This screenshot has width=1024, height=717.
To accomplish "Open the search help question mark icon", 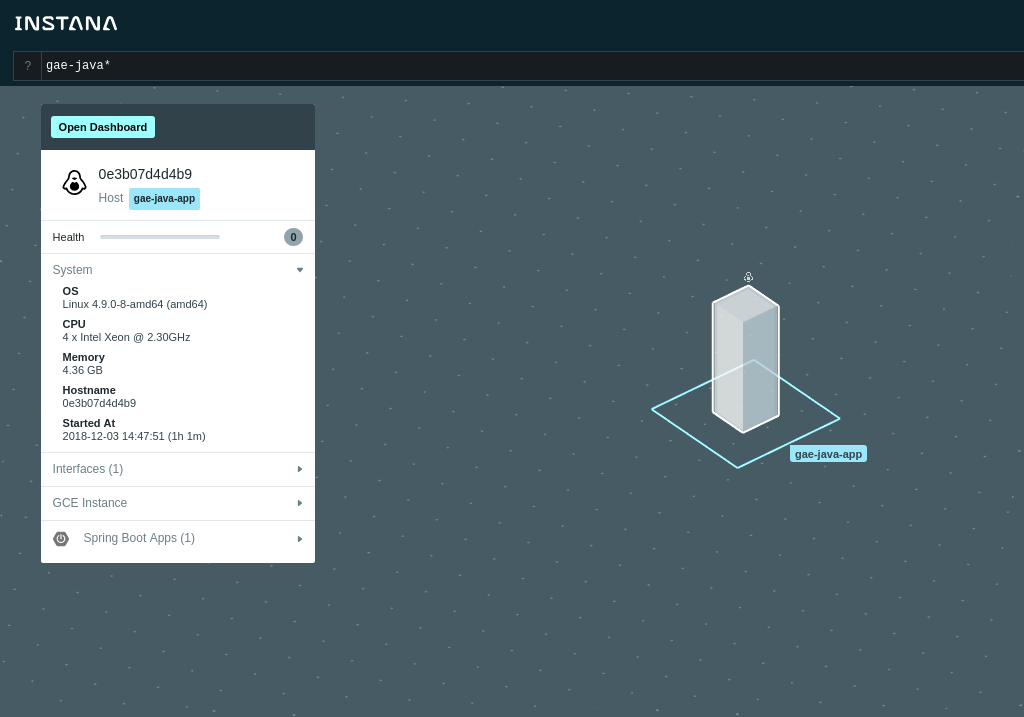I will 27,66.
